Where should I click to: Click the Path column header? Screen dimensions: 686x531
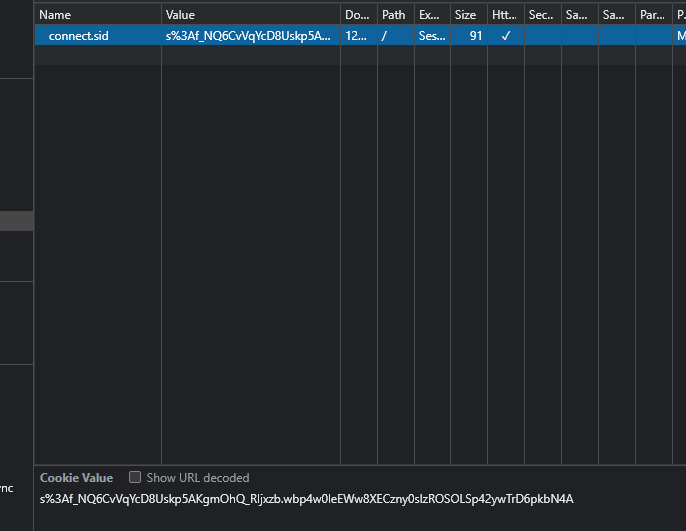pyautogui.click(x=394, y=15)
